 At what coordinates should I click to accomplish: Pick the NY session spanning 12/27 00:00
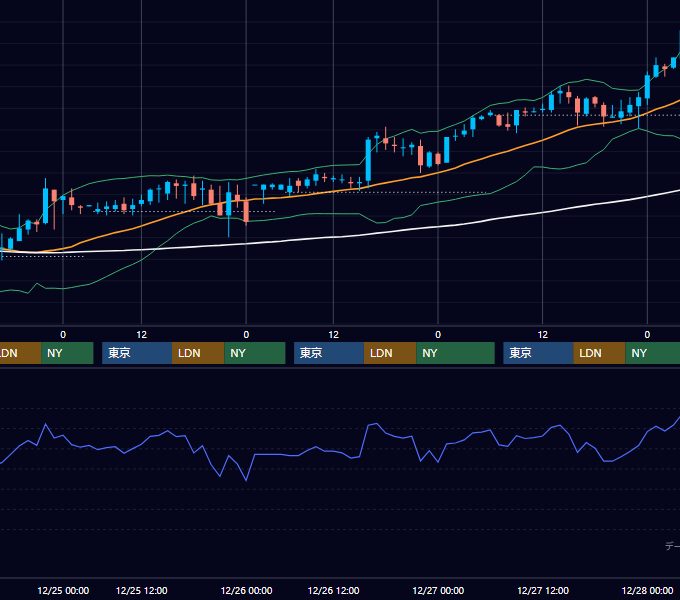[x=455, y=353]
